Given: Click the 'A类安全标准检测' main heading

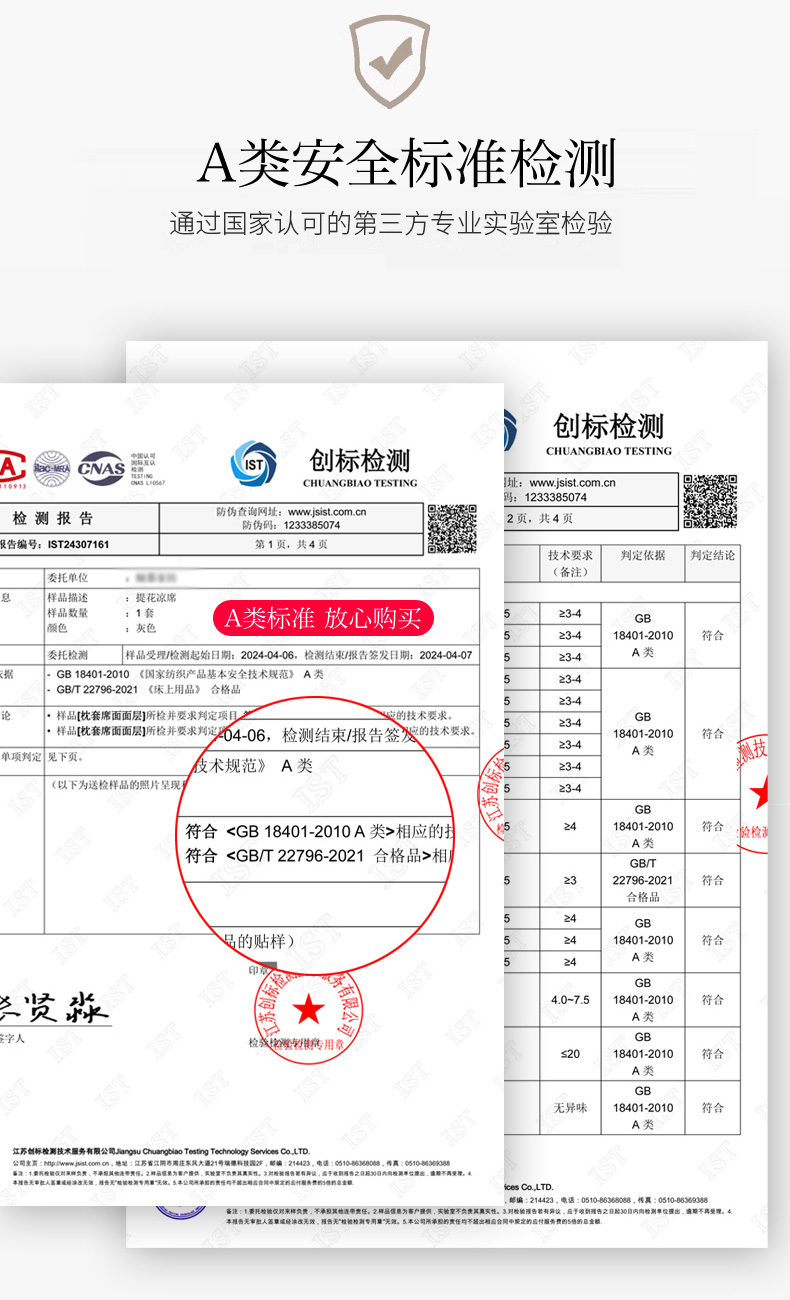Looking at the screenshot, I should coord(406,164).
